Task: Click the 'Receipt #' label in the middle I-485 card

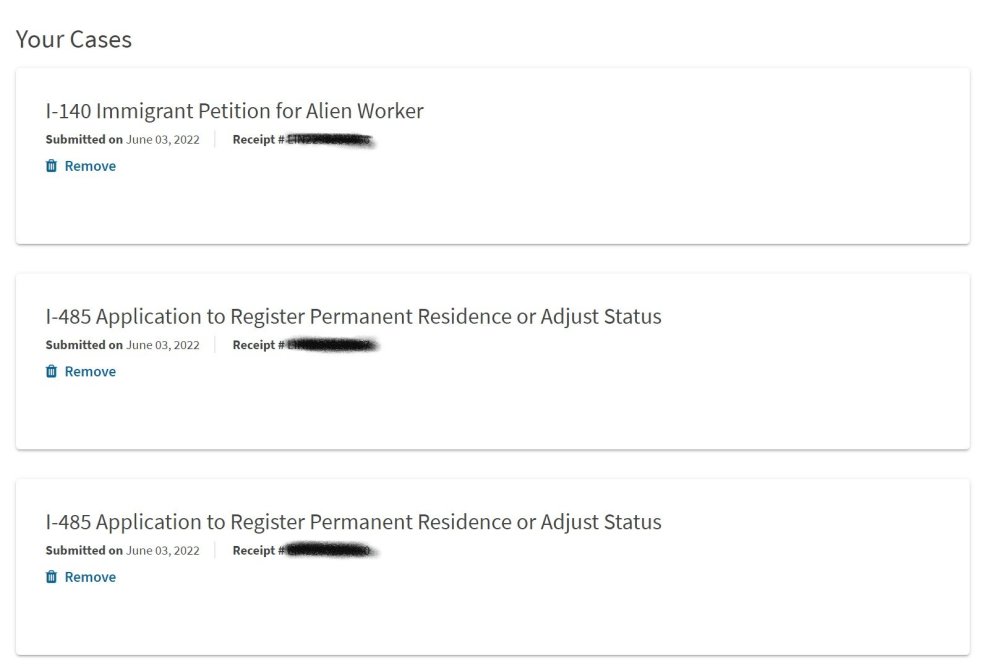Action: [x=258, y=345]
